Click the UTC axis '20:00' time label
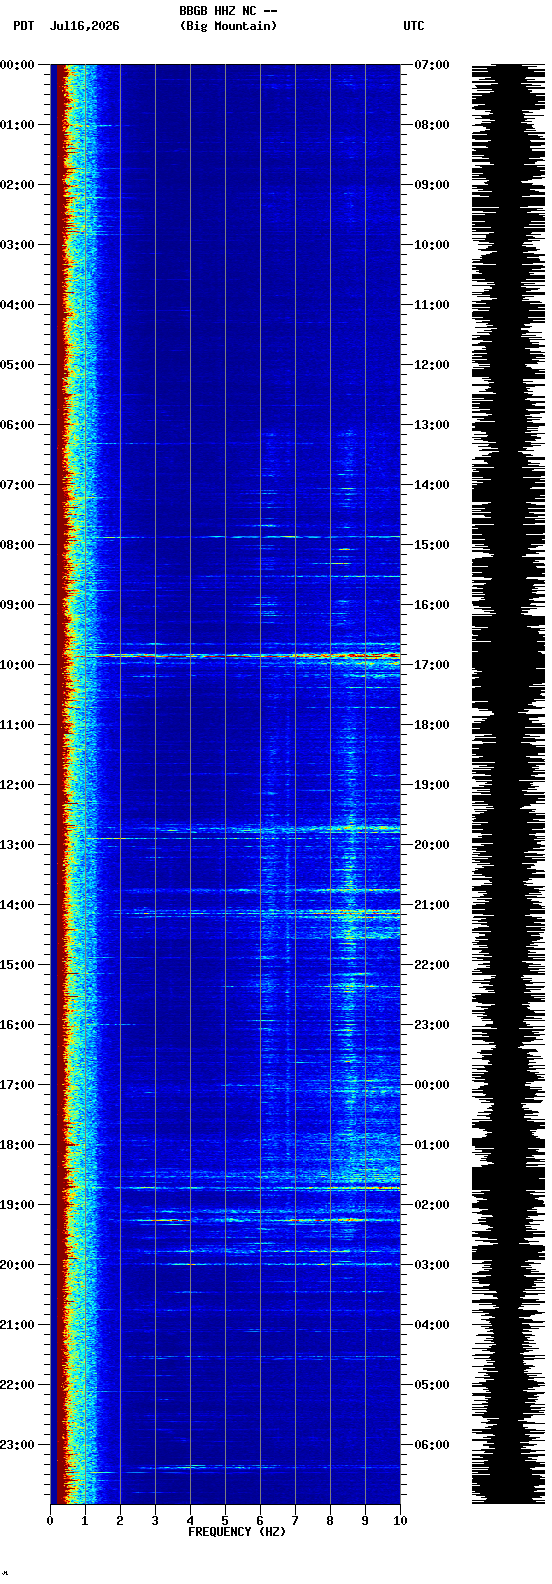552x1584 pixels. (x=432, y=845)
